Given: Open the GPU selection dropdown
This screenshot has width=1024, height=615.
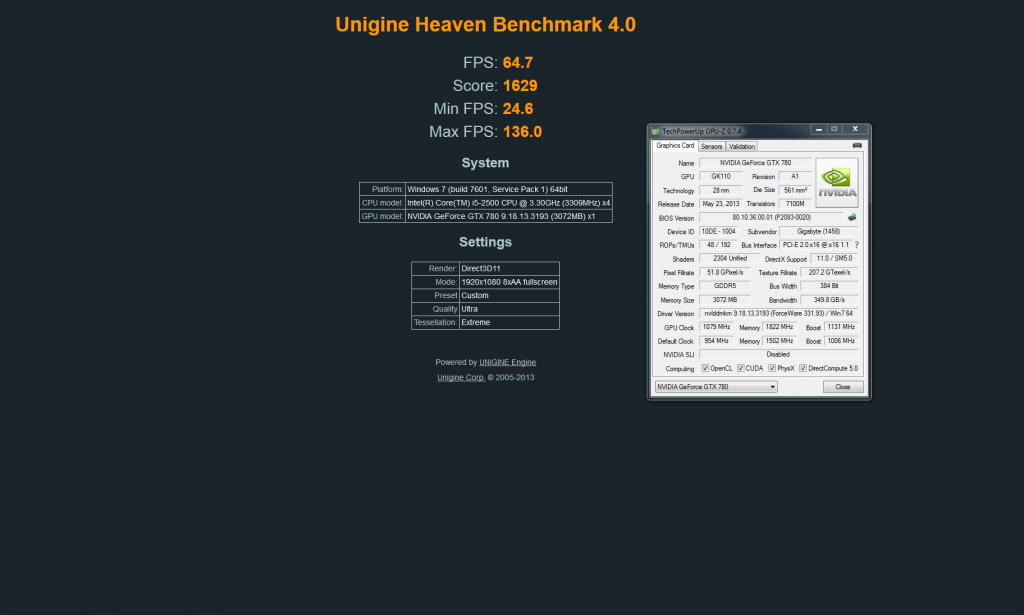Looking at the screenshot, I should pos(716,387).
